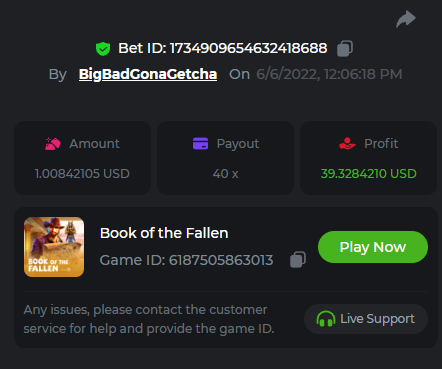Click the customer service help message
Image resolution: width=442 pixels, height=369 pixels.
click(149, 319)
